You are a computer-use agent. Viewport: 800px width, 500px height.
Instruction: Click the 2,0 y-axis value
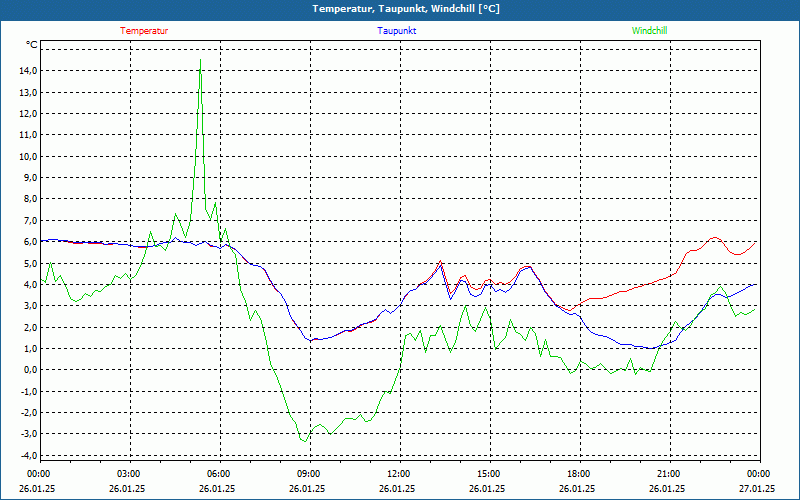30,328
